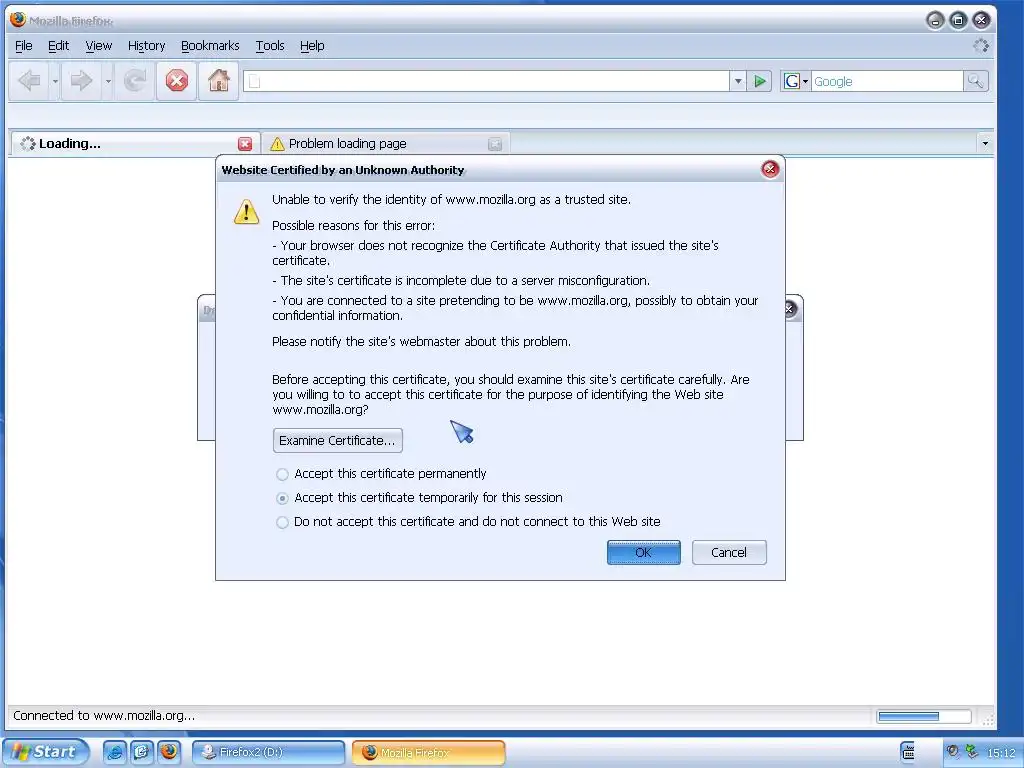Click the first system tray icon
The height and width of the screenshot is (768, 1024).
(x=953, y=752)
